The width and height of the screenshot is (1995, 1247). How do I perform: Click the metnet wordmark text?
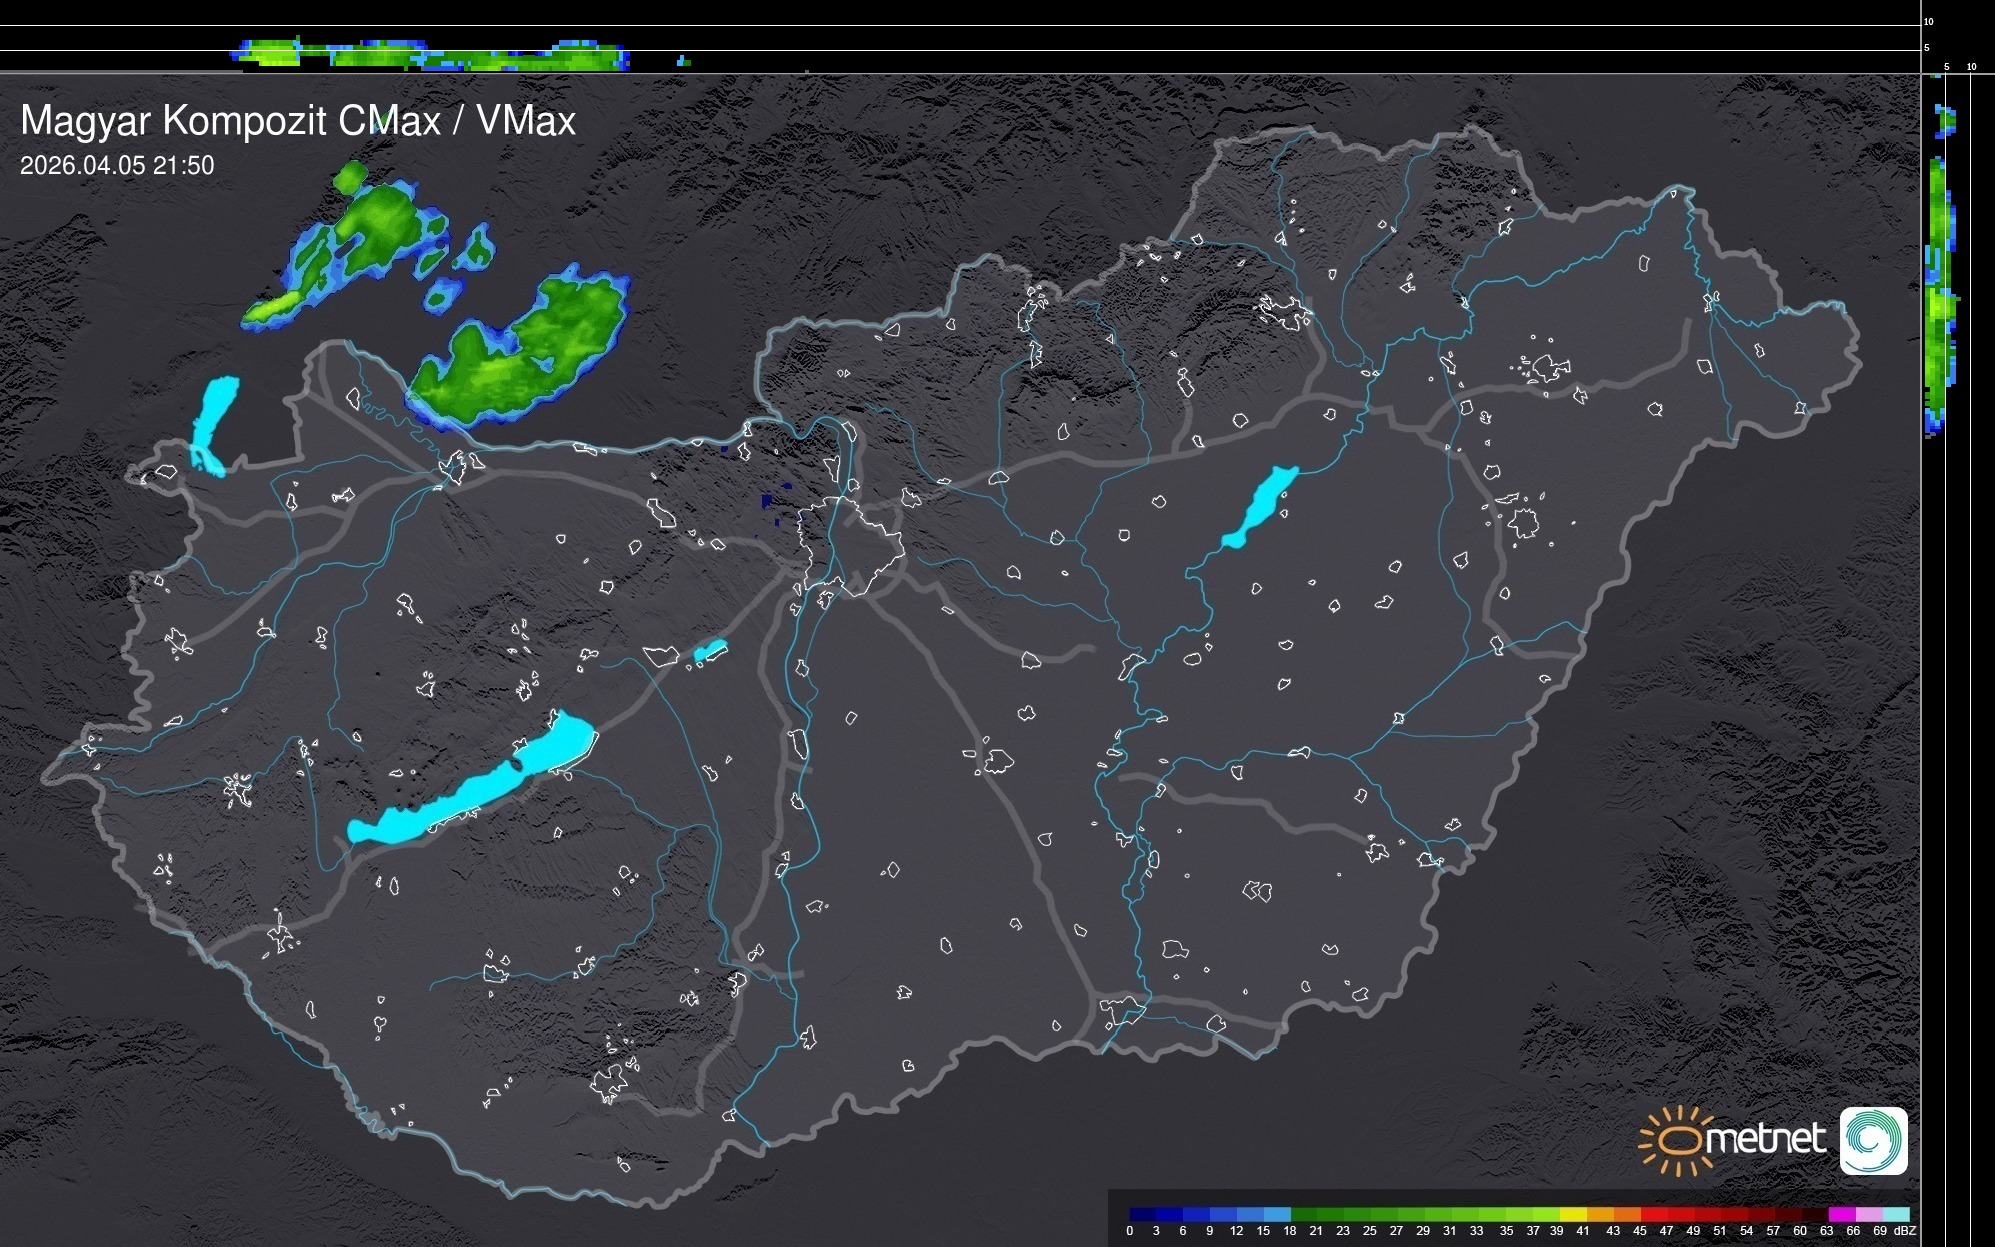pos(1764,1140)
